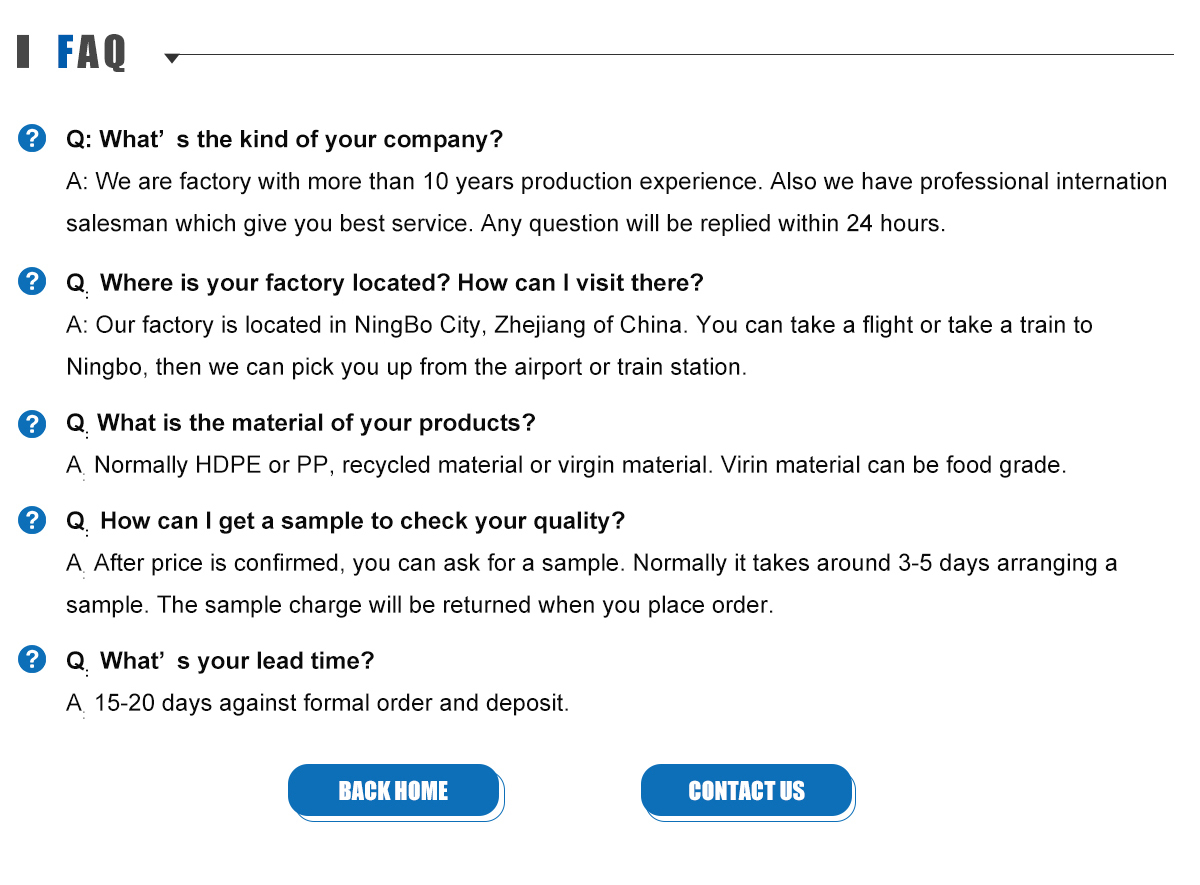
Task: Click question 'What's the kind of your company?'
Action: click(x=285, y=139)
